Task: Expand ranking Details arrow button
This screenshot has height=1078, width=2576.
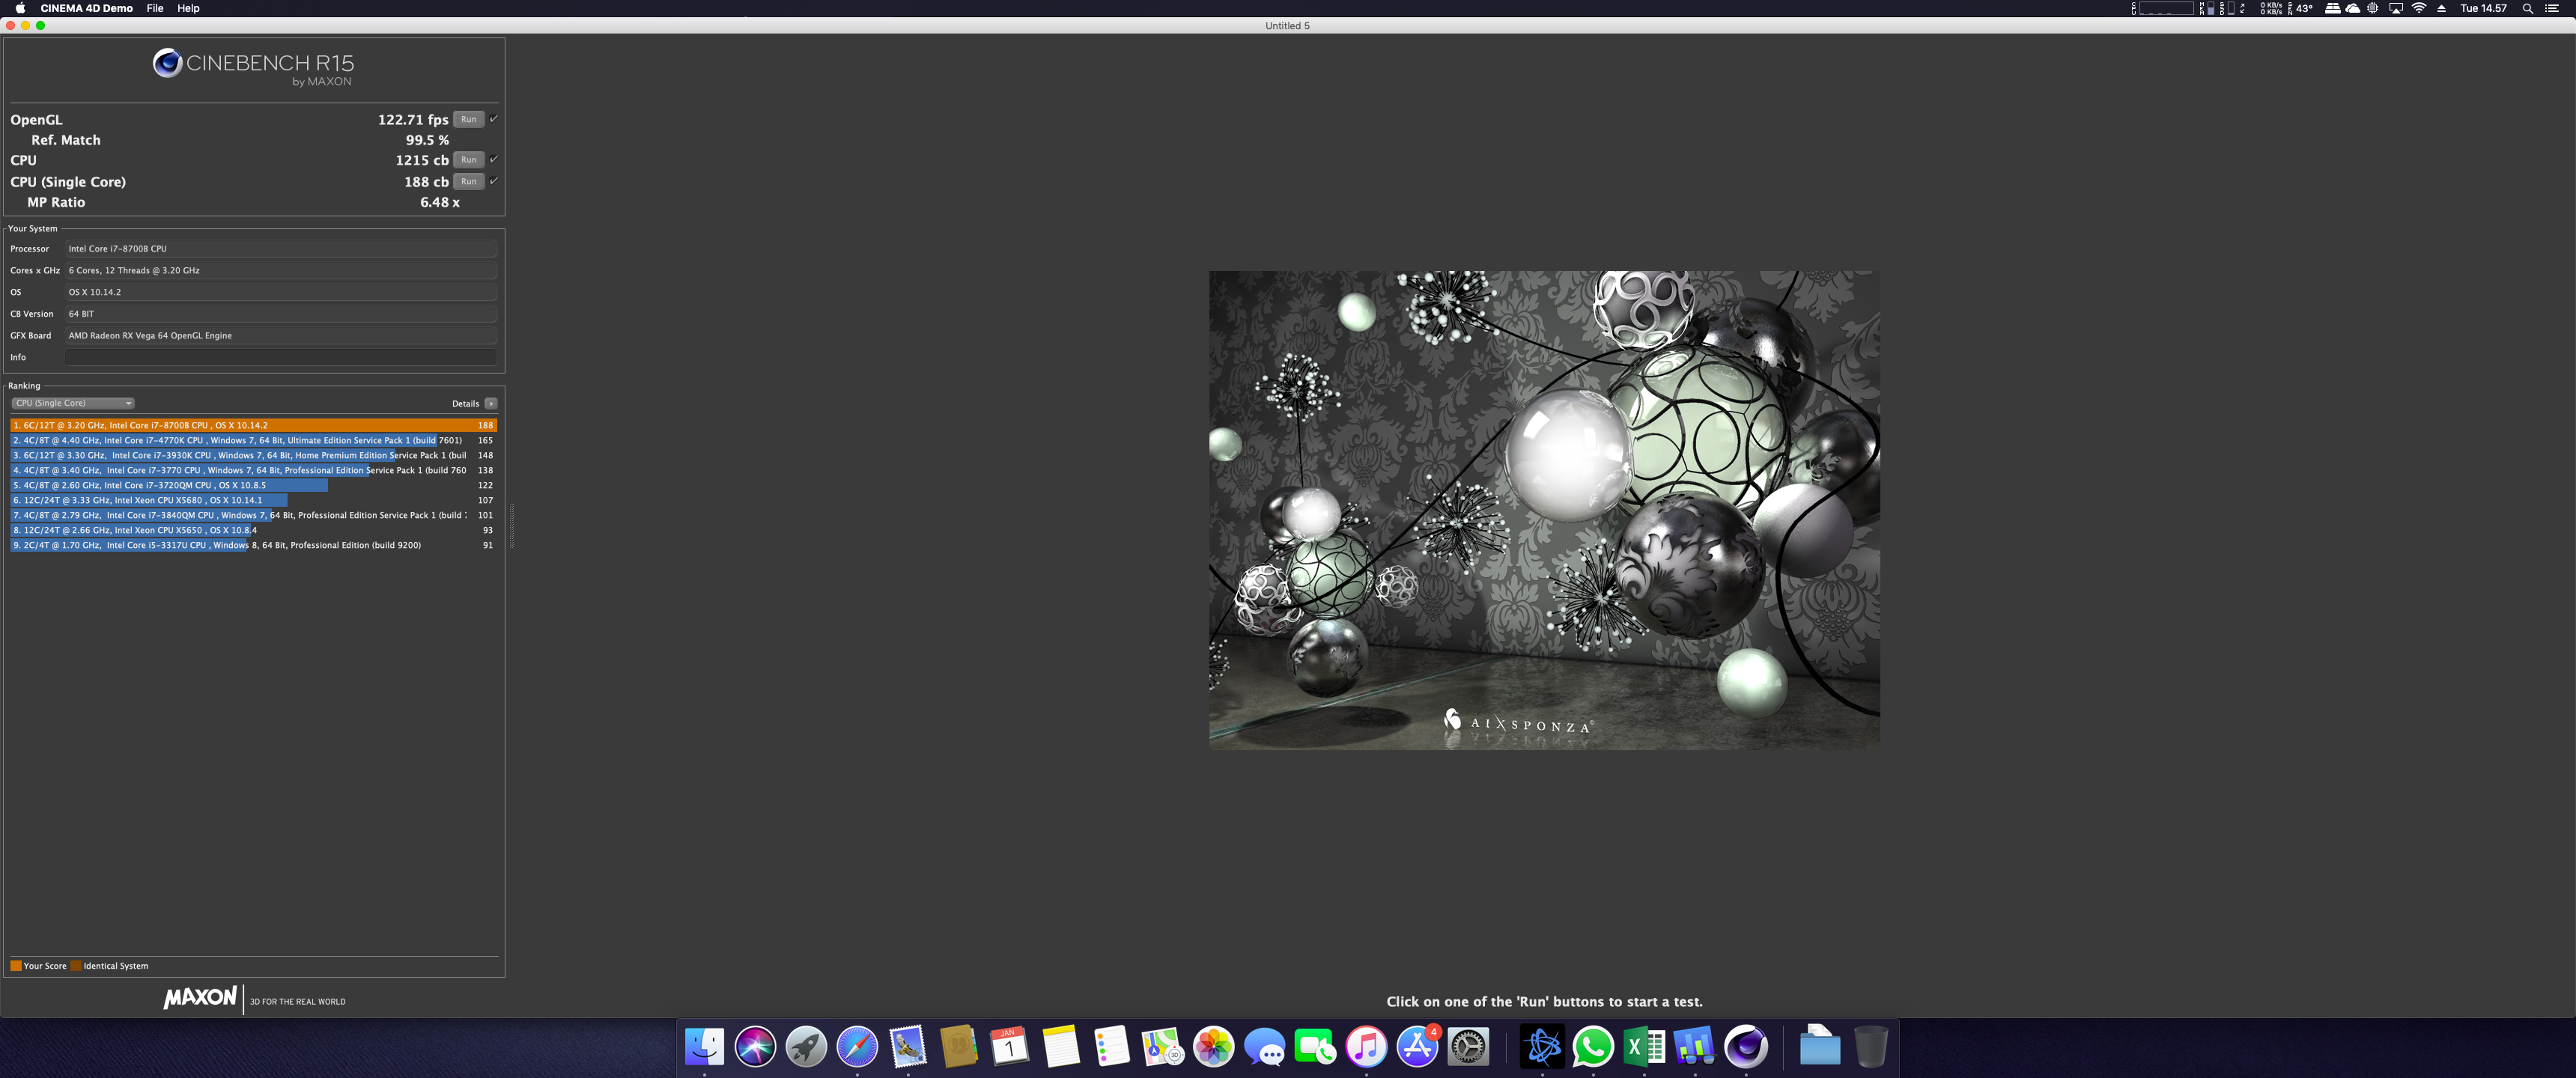Action: tap(491, 404)
